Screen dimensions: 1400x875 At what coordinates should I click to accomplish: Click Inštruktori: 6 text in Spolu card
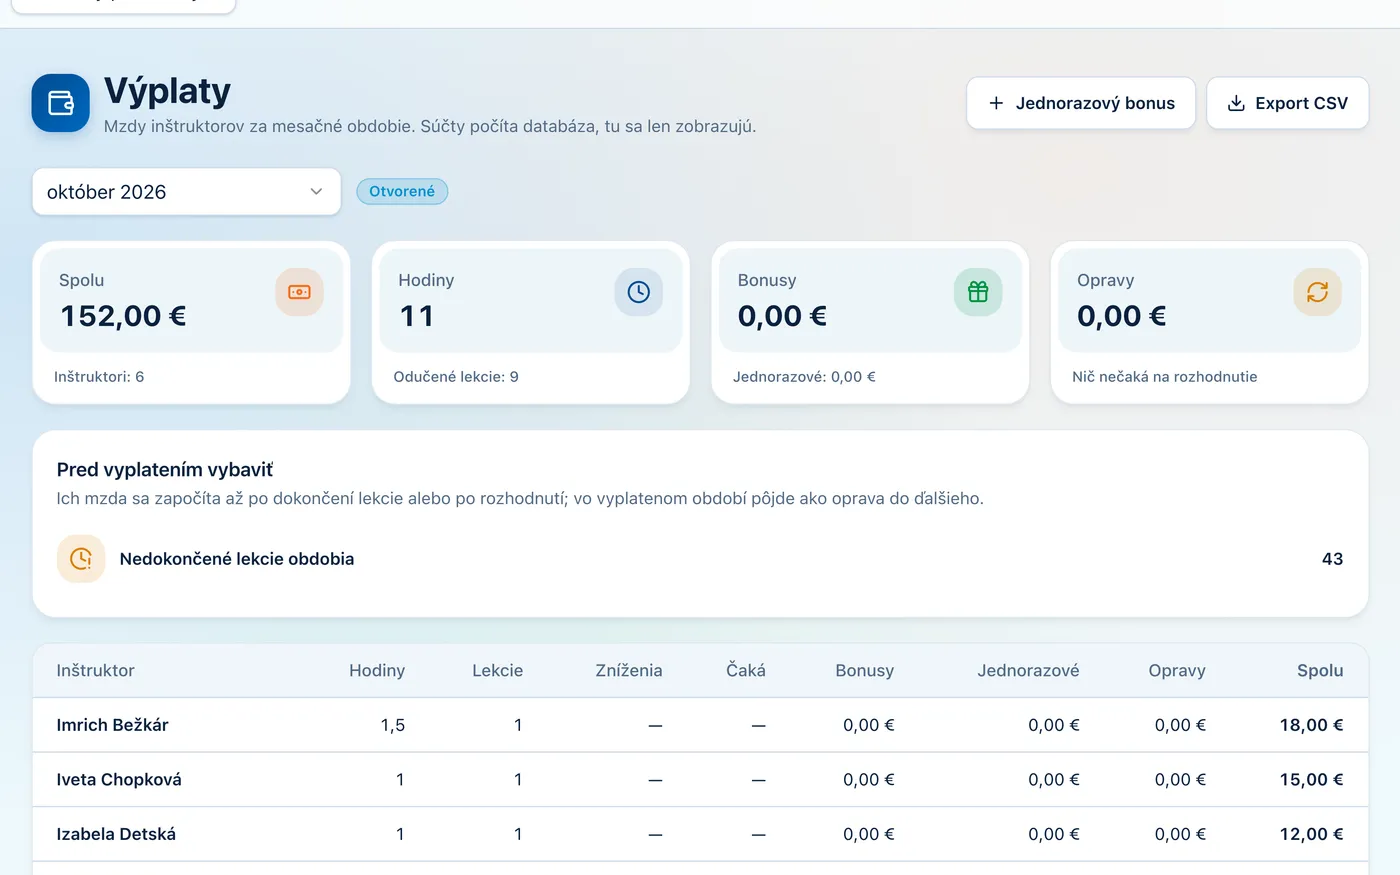click(99, 377)
